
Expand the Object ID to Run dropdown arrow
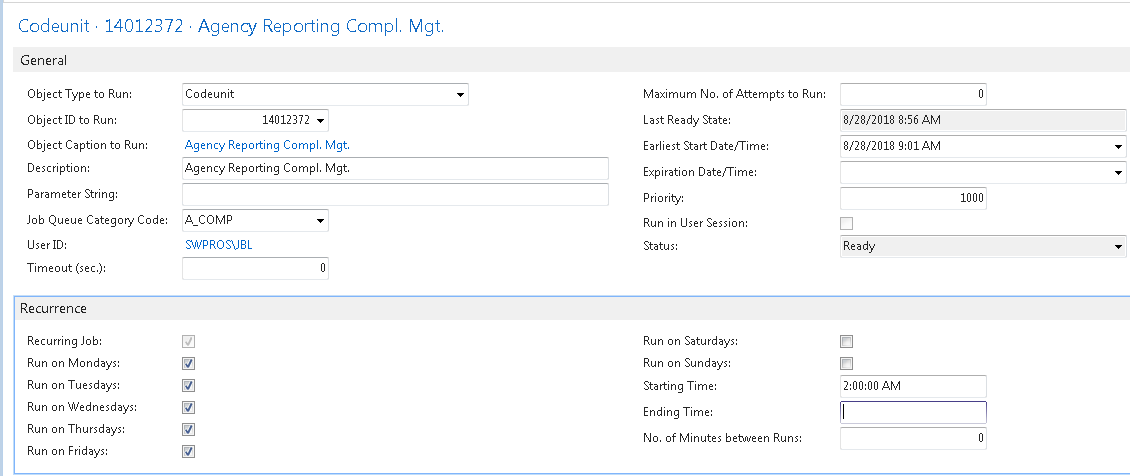320,121
